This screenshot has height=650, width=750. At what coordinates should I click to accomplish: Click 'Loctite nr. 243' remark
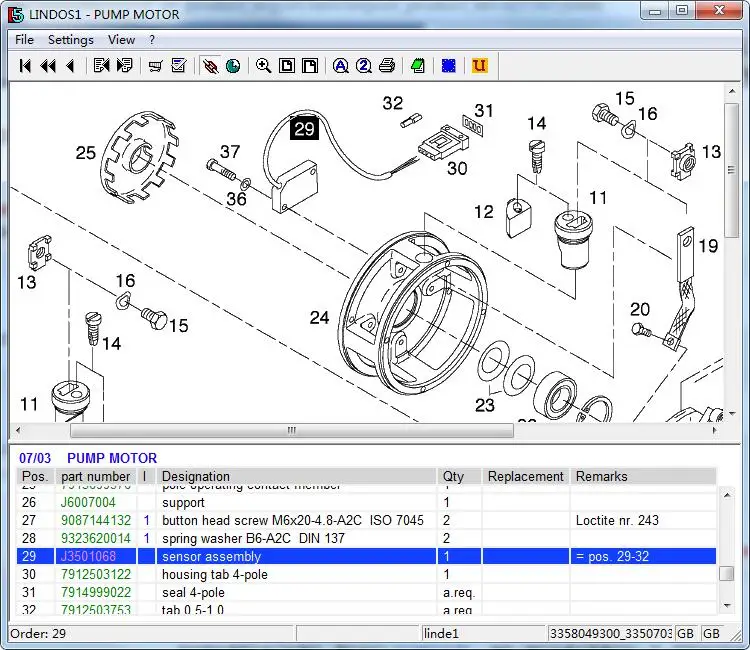tap(617, 520)
